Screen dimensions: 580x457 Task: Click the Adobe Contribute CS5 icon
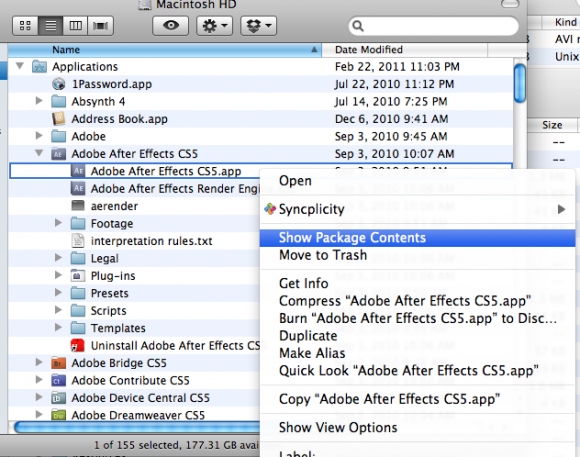[58, 380]
